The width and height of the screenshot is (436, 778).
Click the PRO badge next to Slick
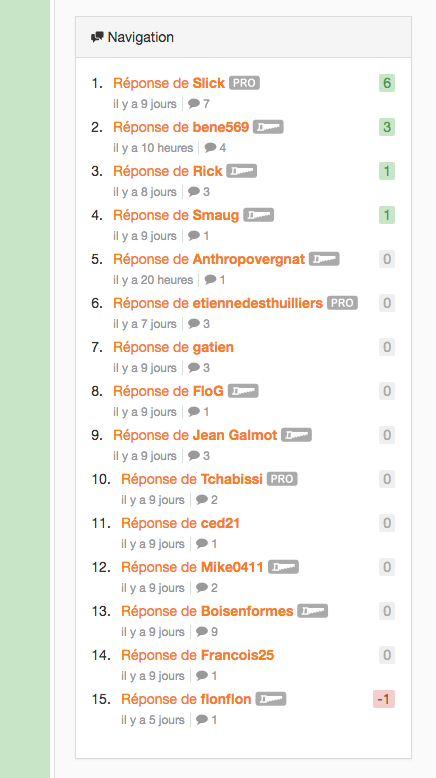click(245, 83)
